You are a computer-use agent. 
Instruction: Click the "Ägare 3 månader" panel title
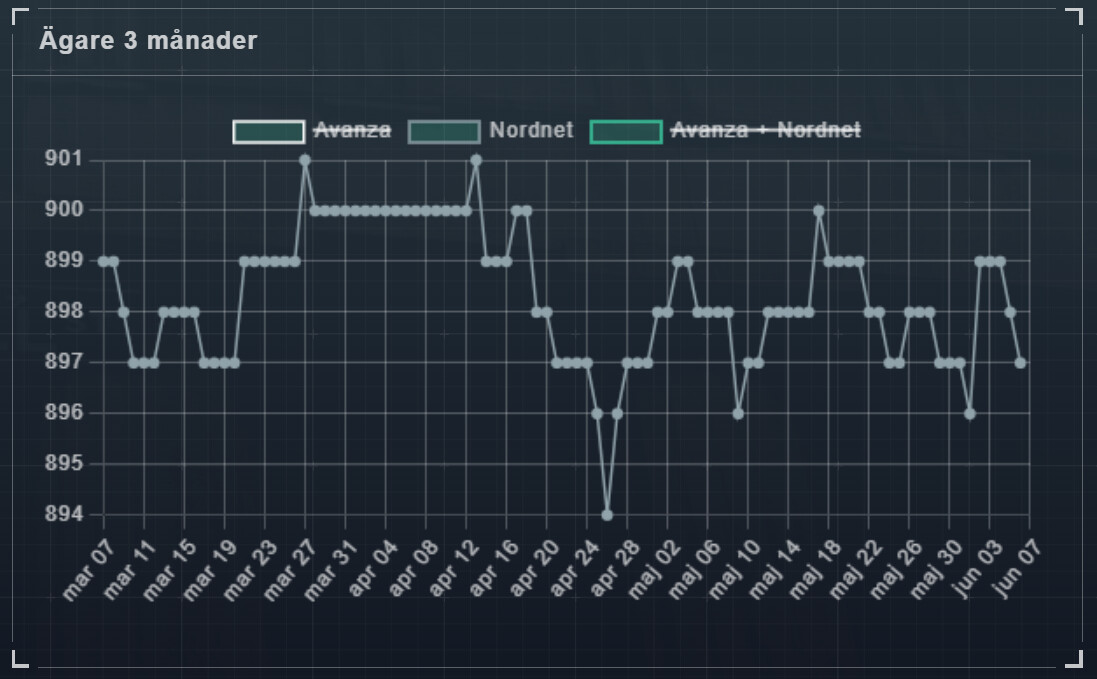148,41
